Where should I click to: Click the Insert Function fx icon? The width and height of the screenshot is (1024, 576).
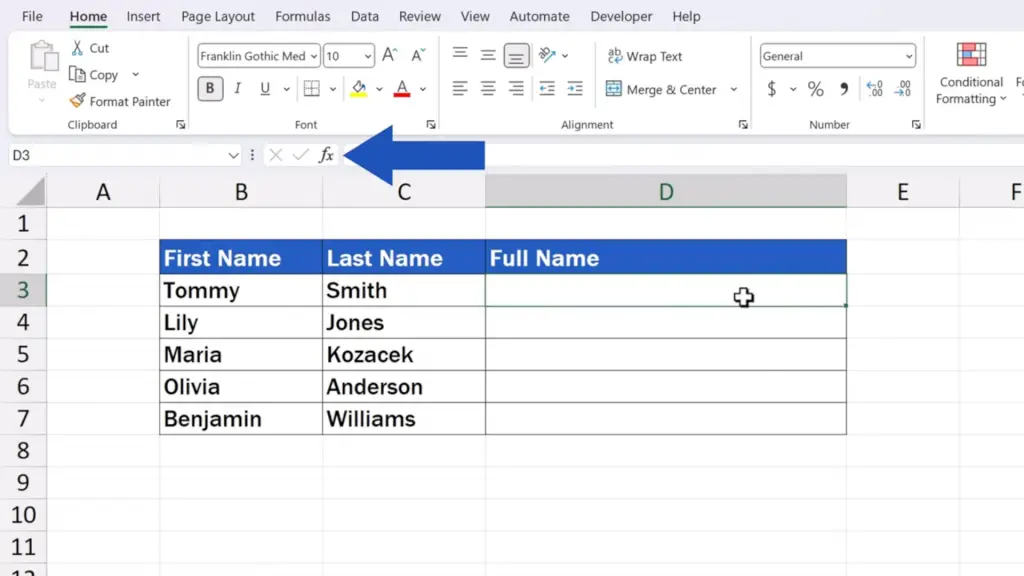(x=326, y=155)
